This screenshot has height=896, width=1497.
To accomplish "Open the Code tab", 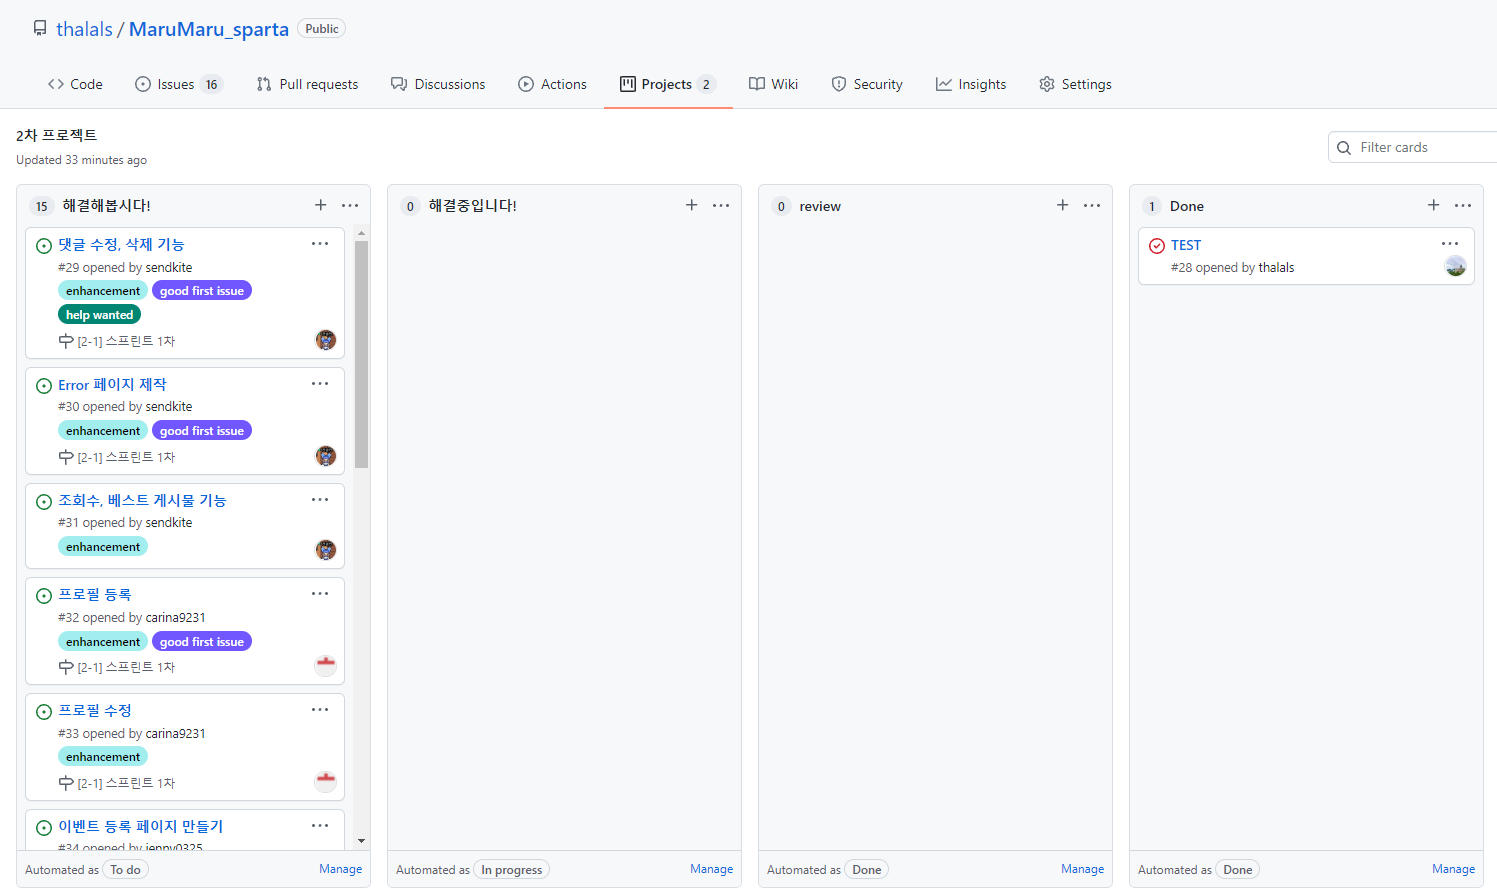I will click(75, 84).
